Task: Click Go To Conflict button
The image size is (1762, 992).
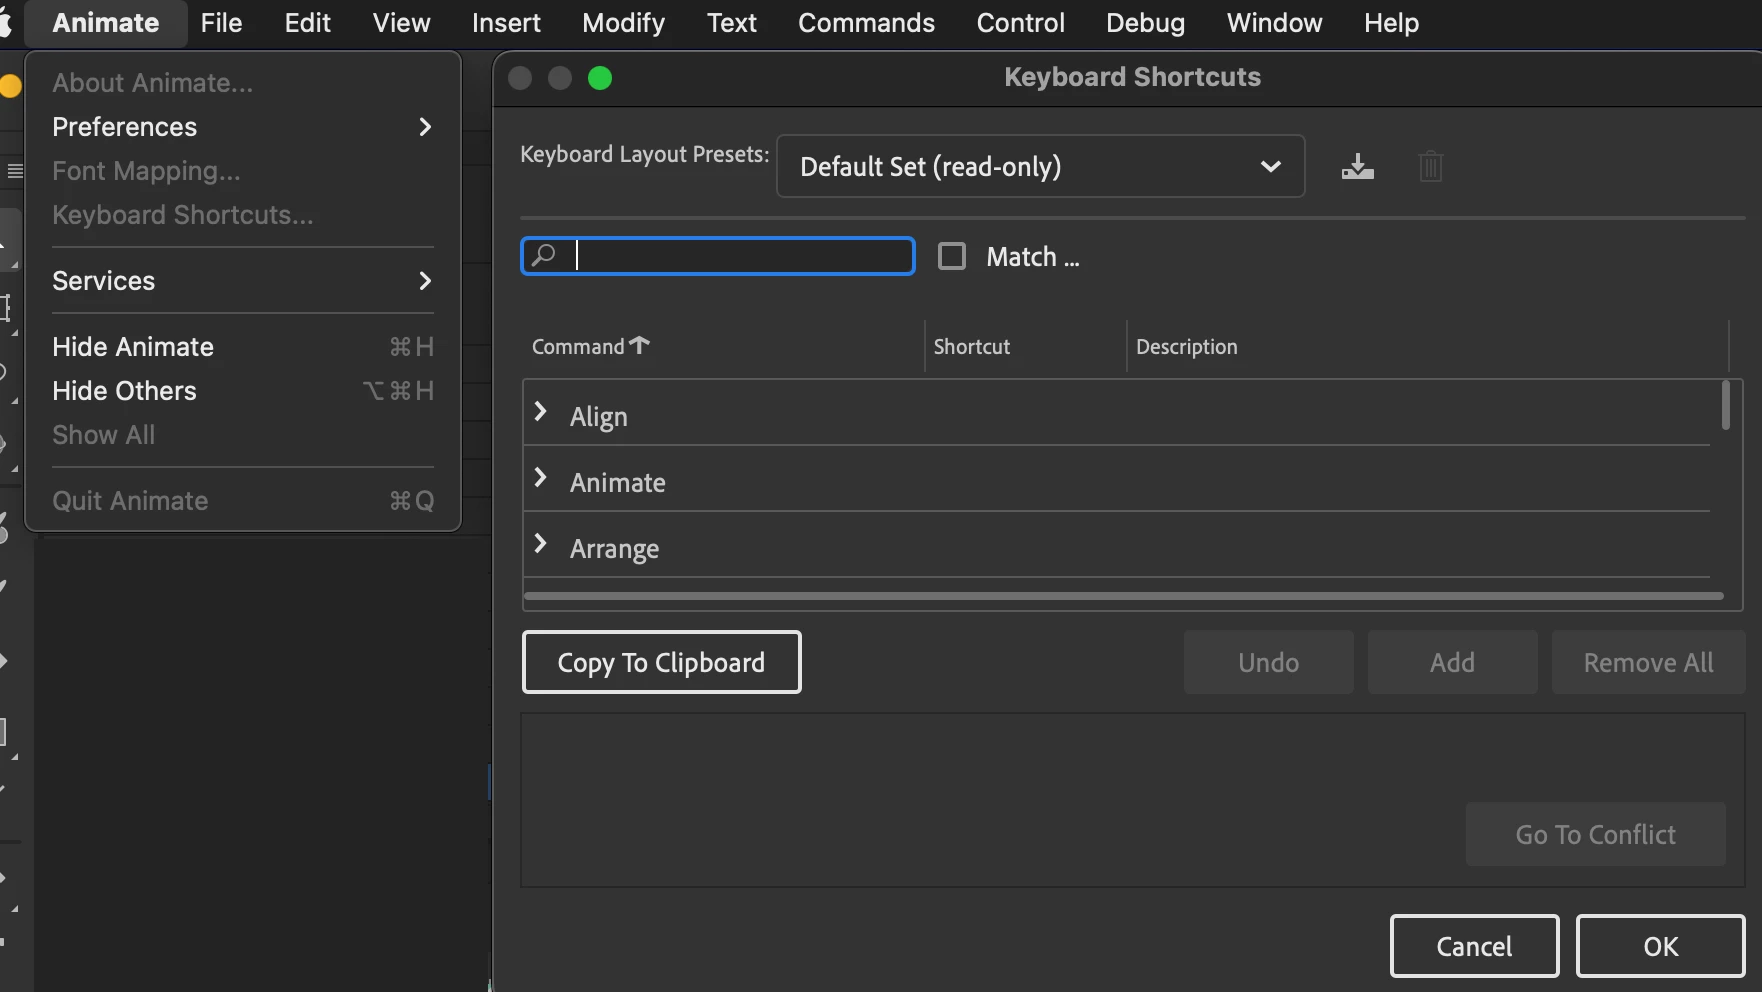Action: tap(1595, 834)
